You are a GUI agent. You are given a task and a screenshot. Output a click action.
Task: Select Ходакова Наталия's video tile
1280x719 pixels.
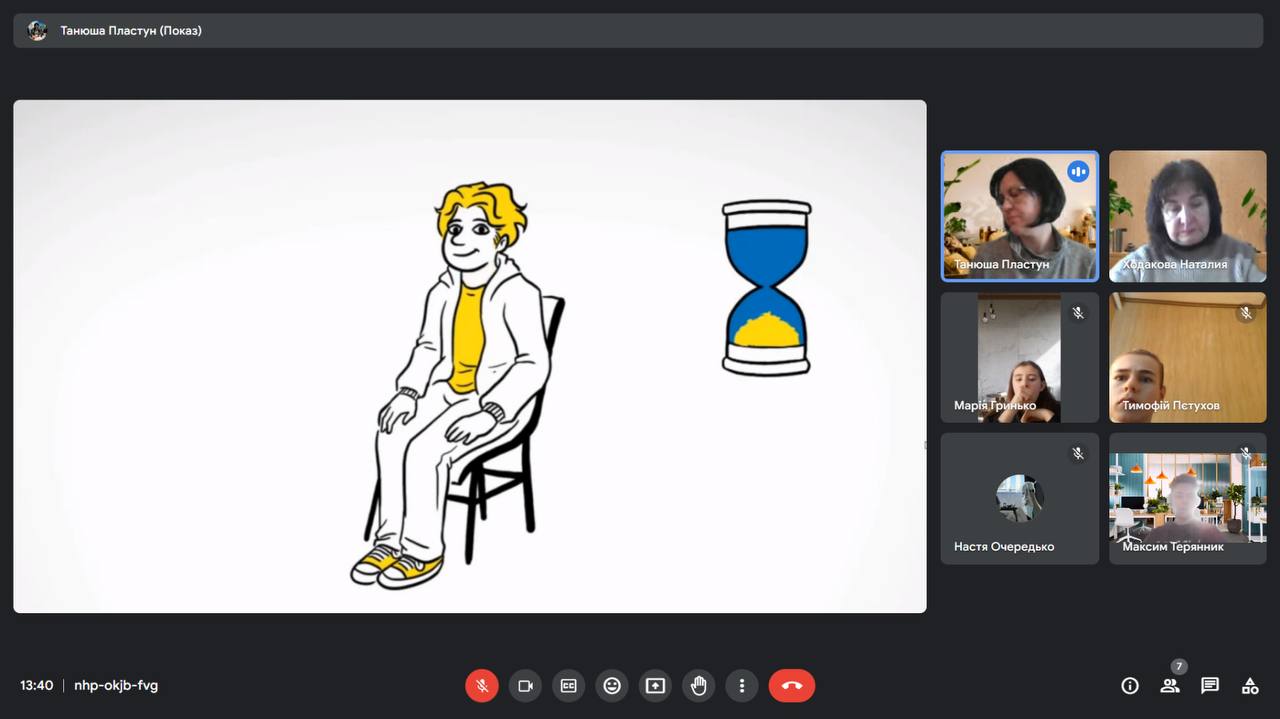(1187, 216)
